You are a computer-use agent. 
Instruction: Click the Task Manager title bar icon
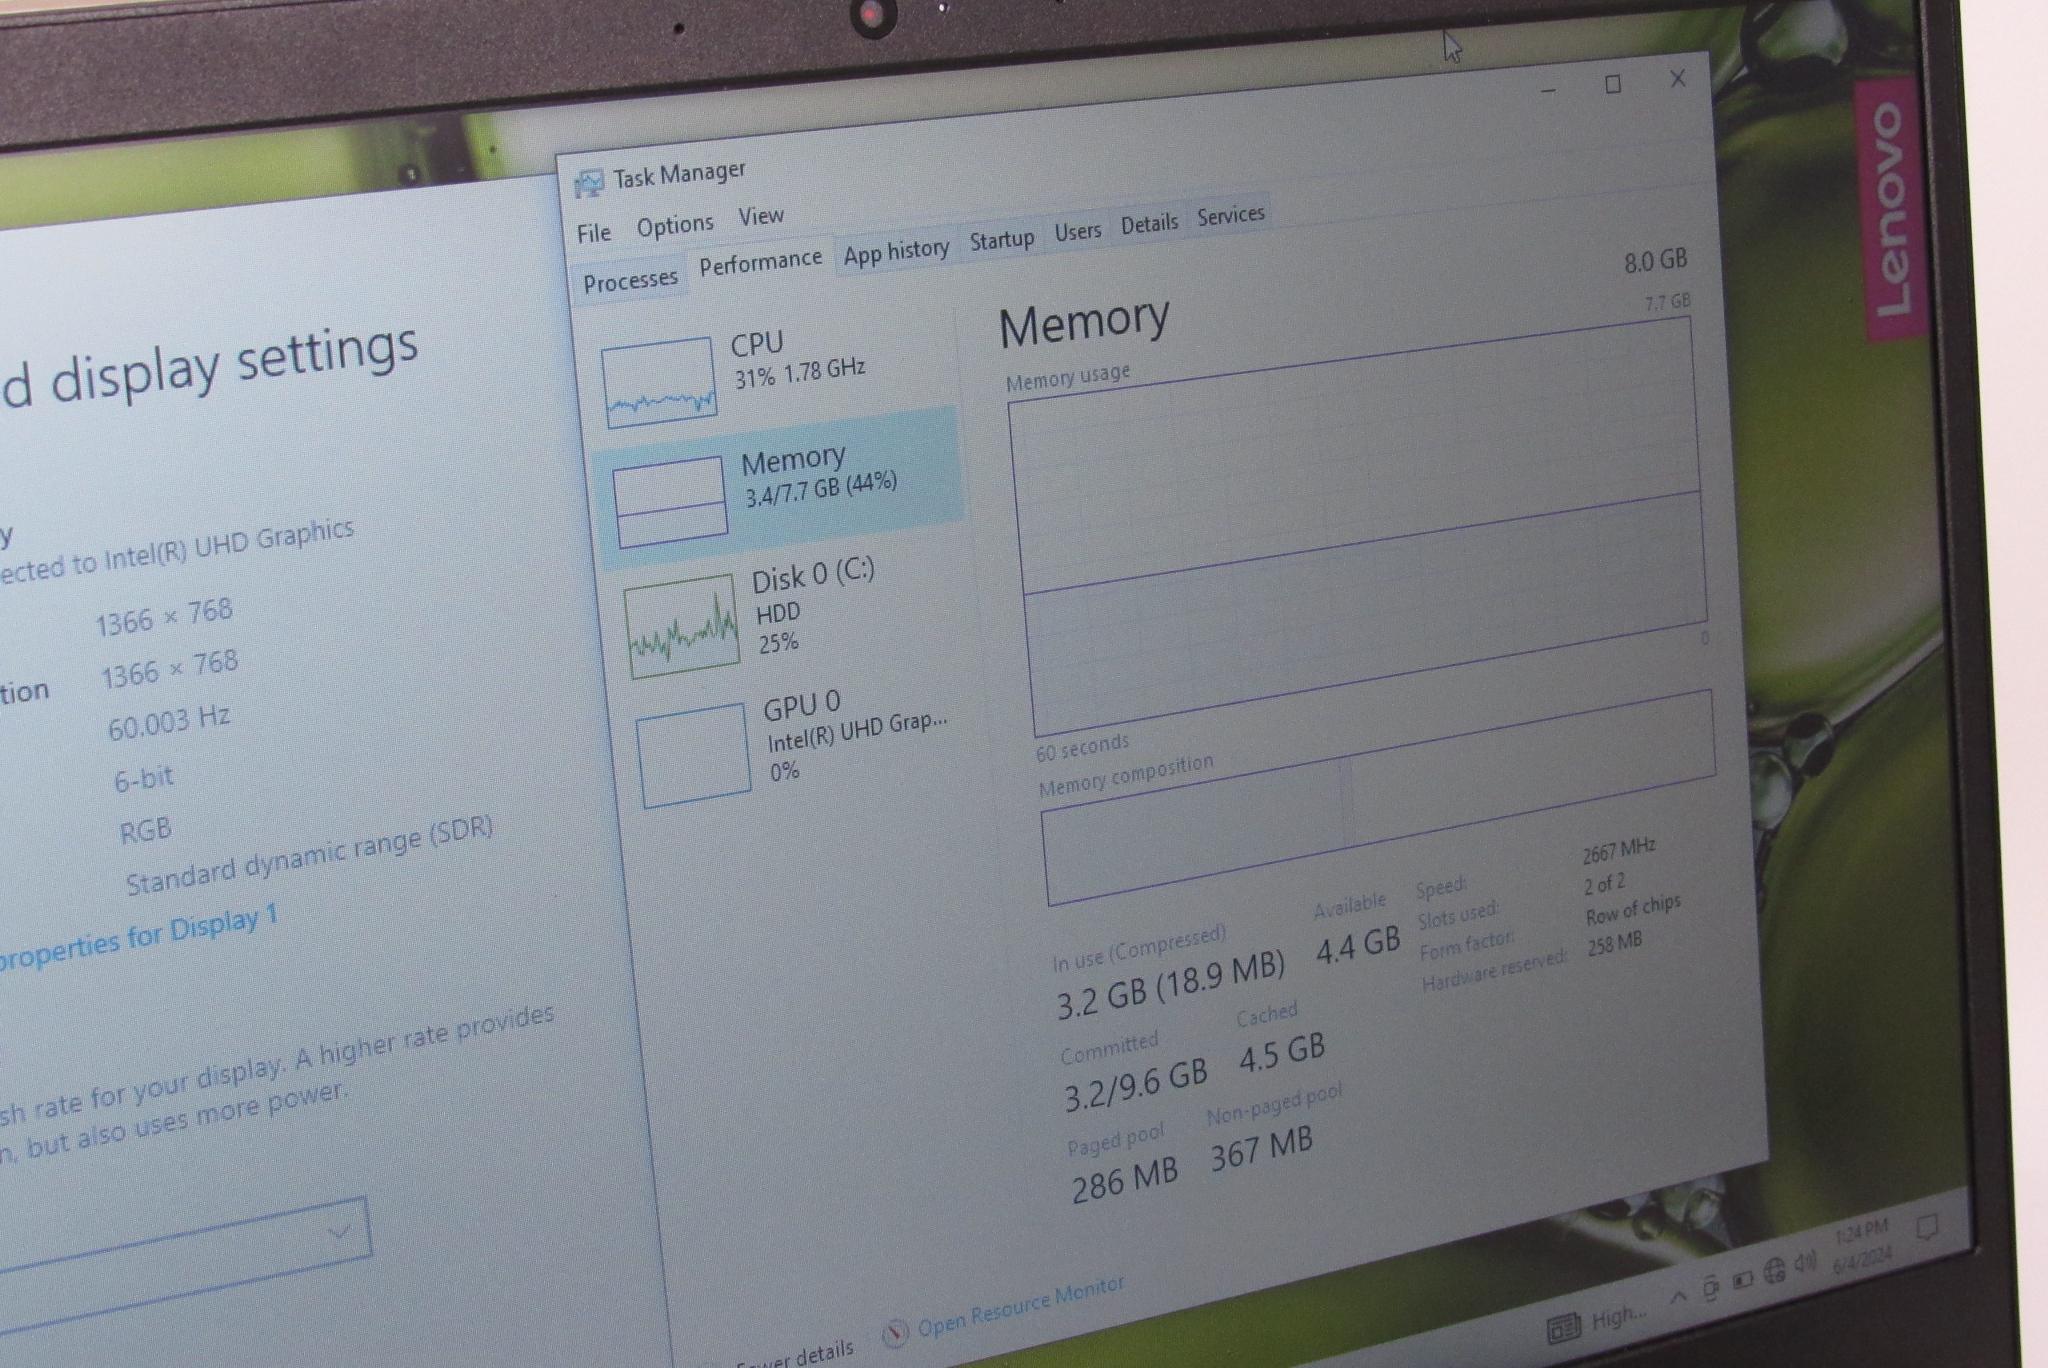[x=589, y=183]
